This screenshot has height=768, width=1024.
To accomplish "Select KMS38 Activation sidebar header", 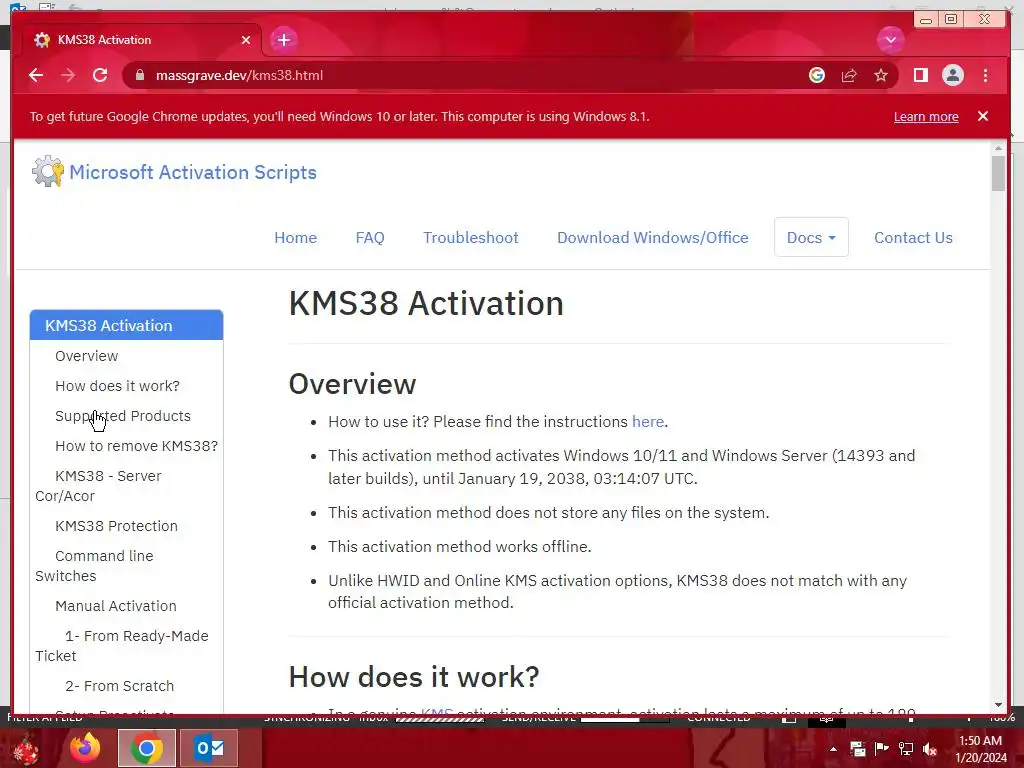I will (127, 325).
